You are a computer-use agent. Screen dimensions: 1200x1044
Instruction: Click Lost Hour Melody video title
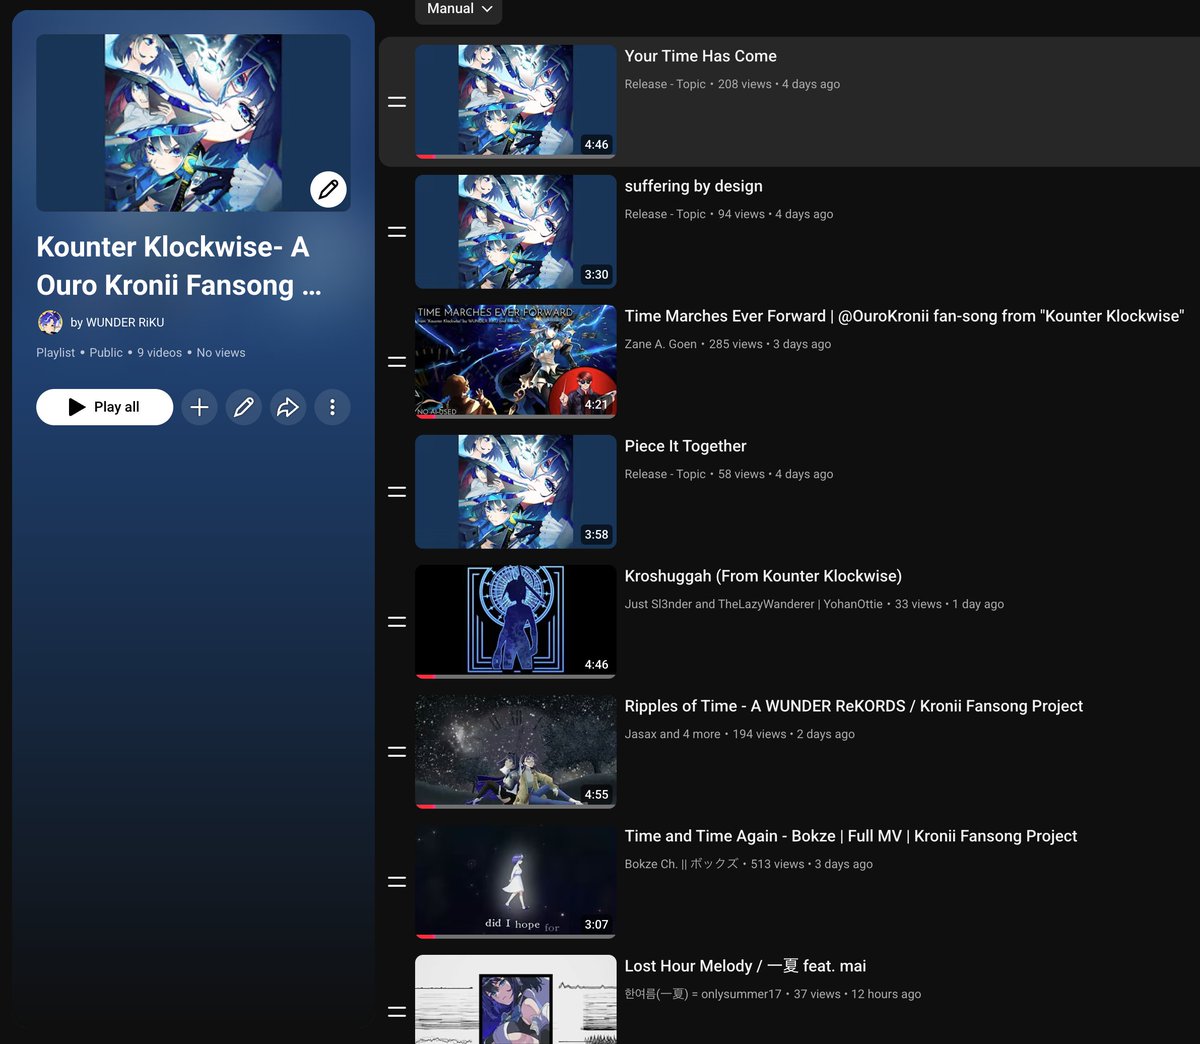pos(745,966)
